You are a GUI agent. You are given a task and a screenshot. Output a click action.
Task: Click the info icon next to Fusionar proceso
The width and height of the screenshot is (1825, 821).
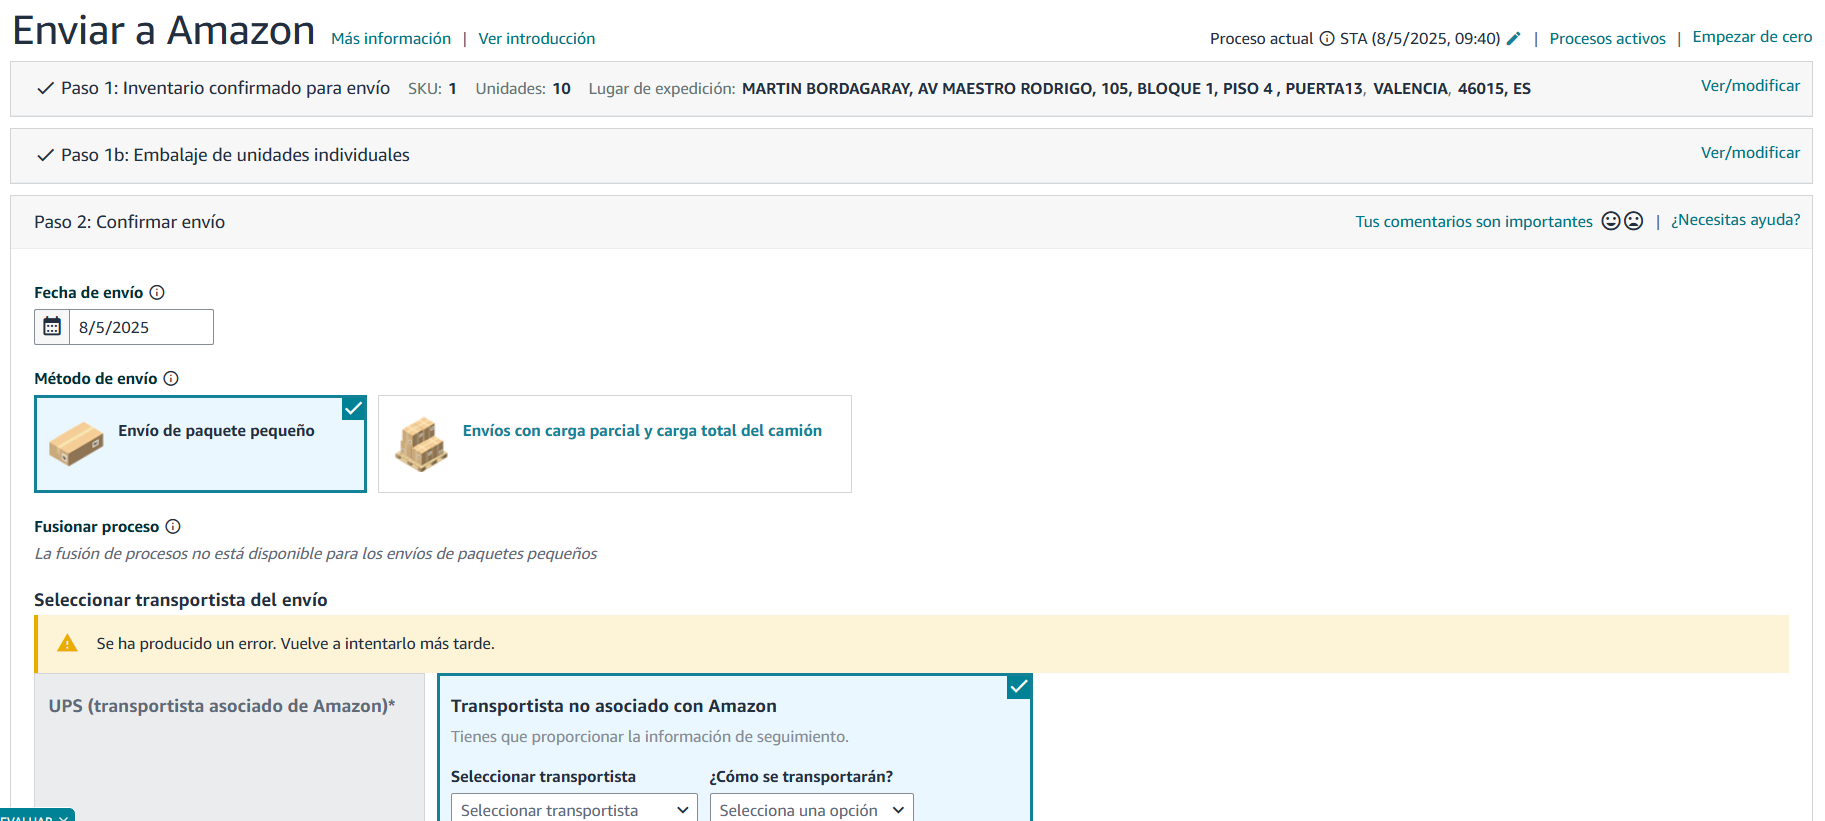[173, 526]
